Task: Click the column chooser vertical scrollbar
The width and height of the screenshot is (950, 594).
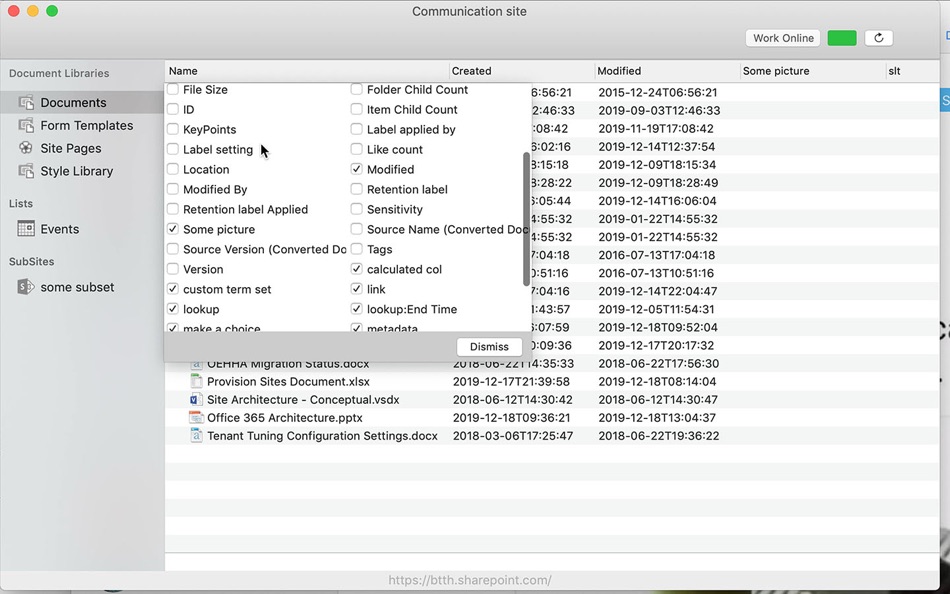Action: [x=526, y=218]
